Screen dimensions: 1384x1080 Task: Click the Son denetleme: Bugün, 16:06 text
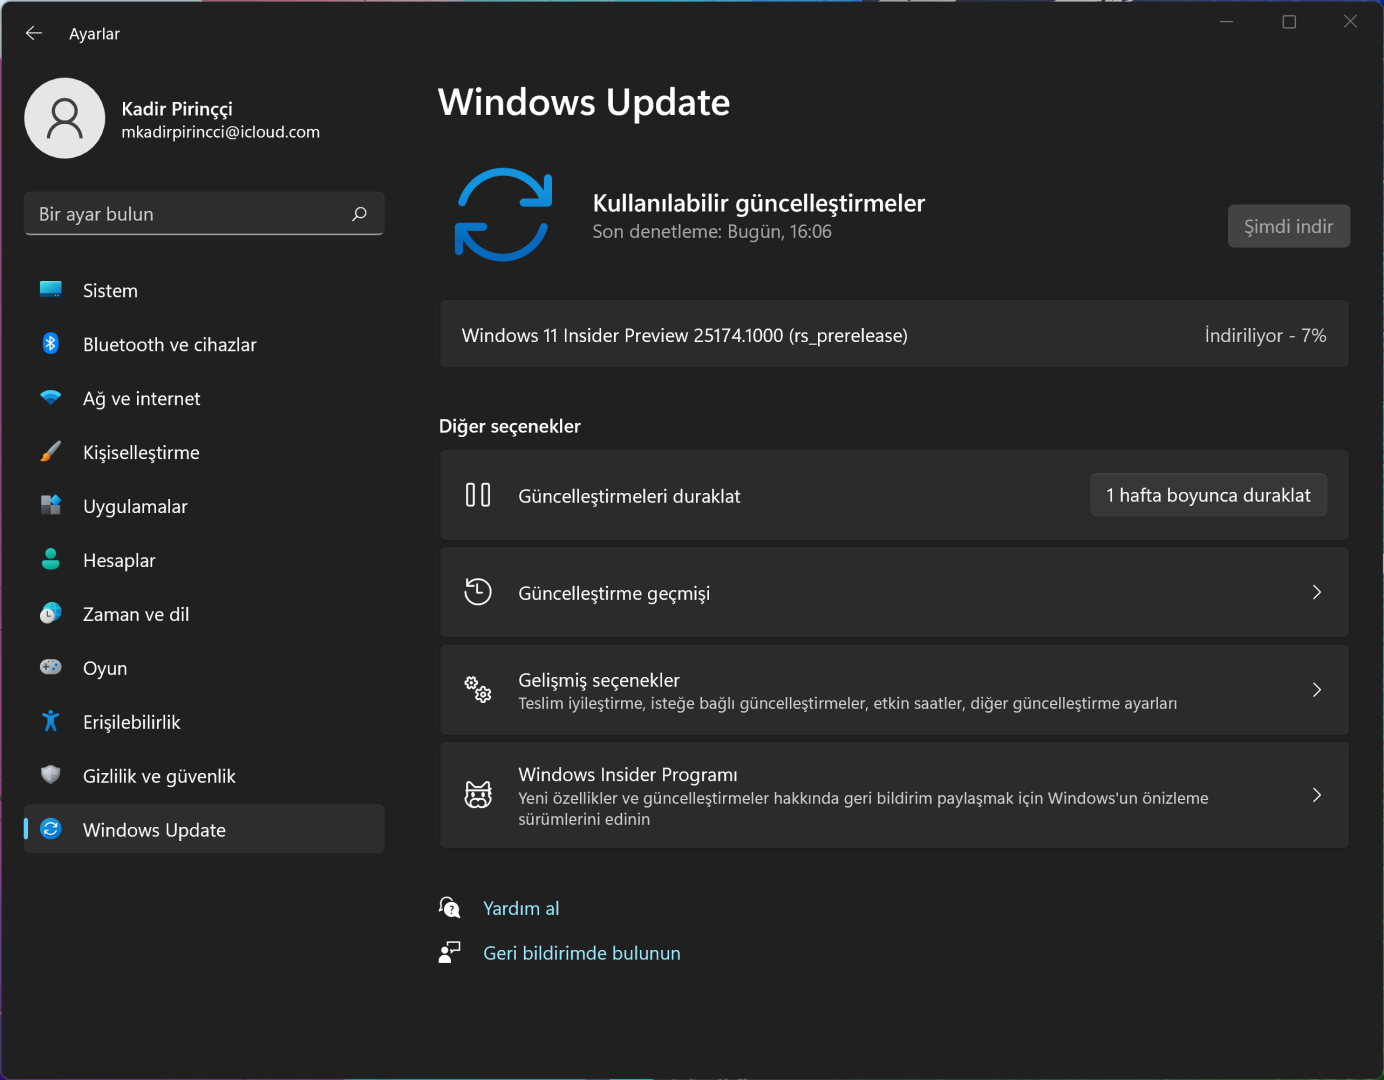(x=712, y=232)
